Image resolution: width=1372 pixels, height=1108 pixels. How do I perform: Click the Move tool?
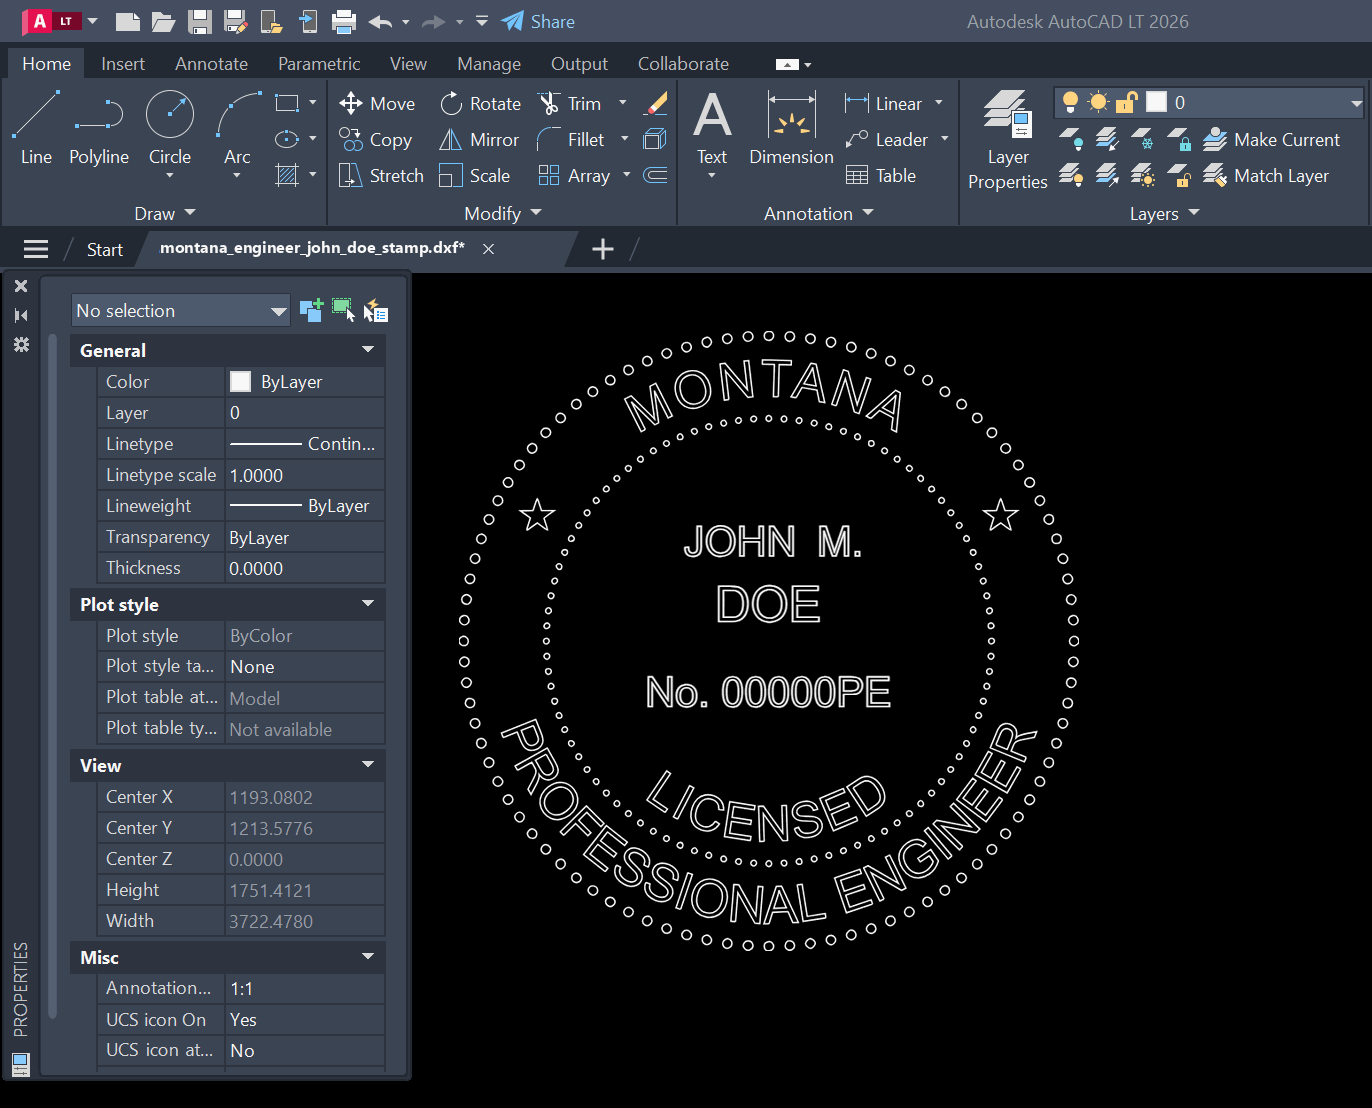[377, 103]
